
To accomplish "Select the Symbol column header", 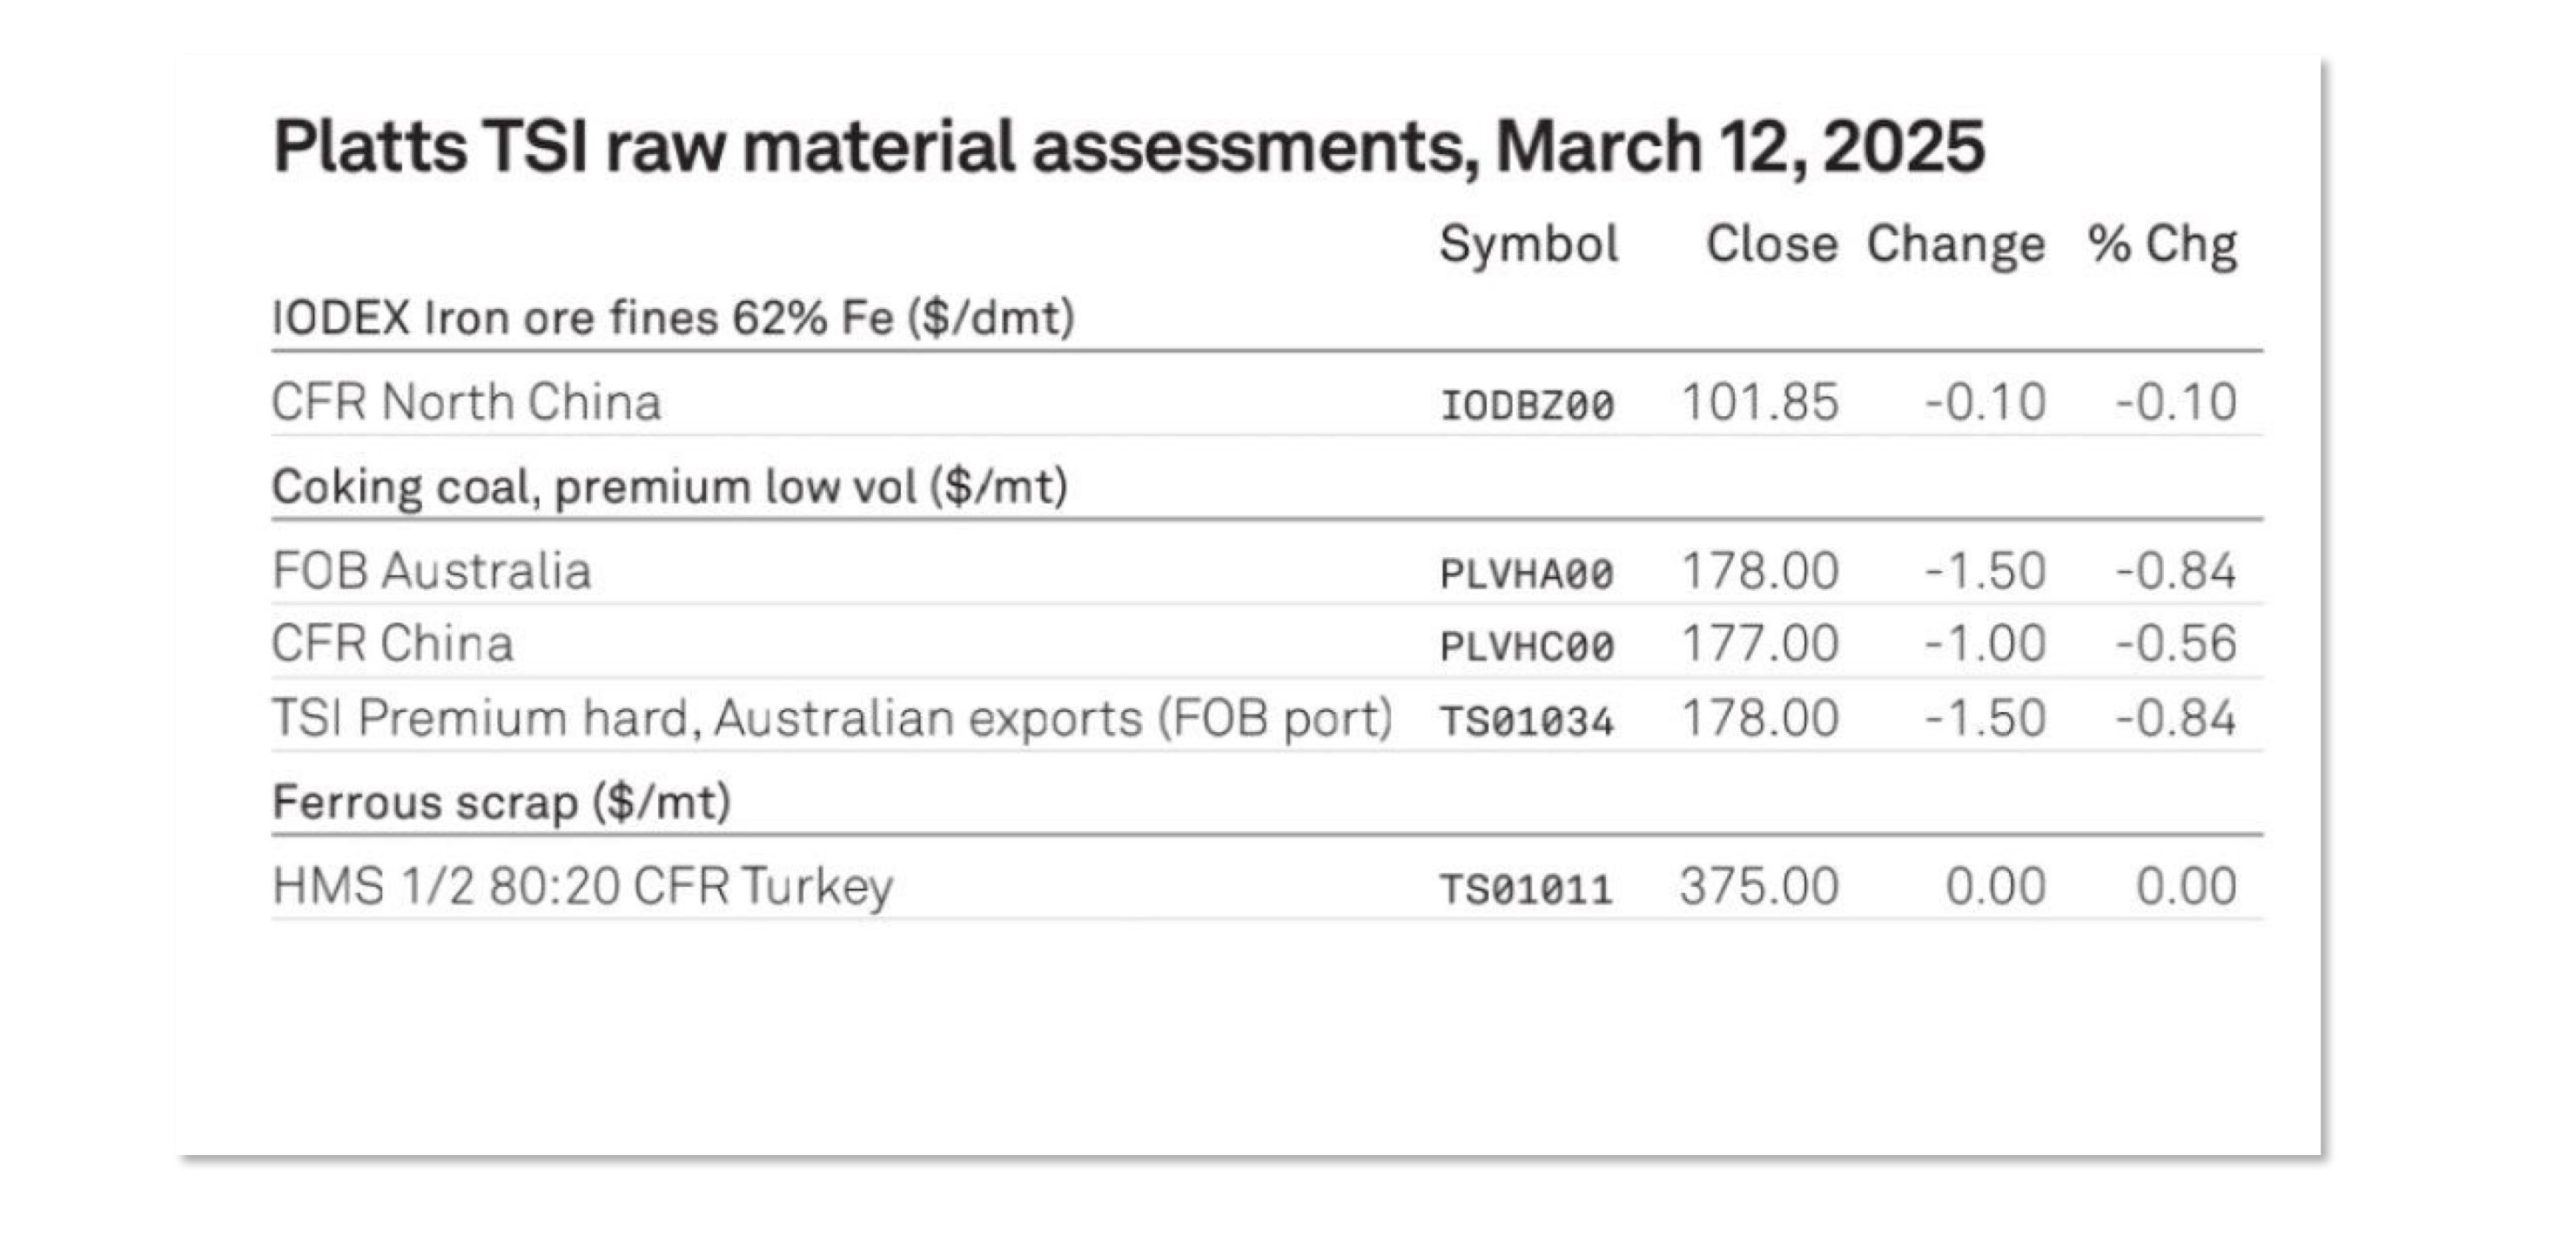I will click(x=1529, y=246).
